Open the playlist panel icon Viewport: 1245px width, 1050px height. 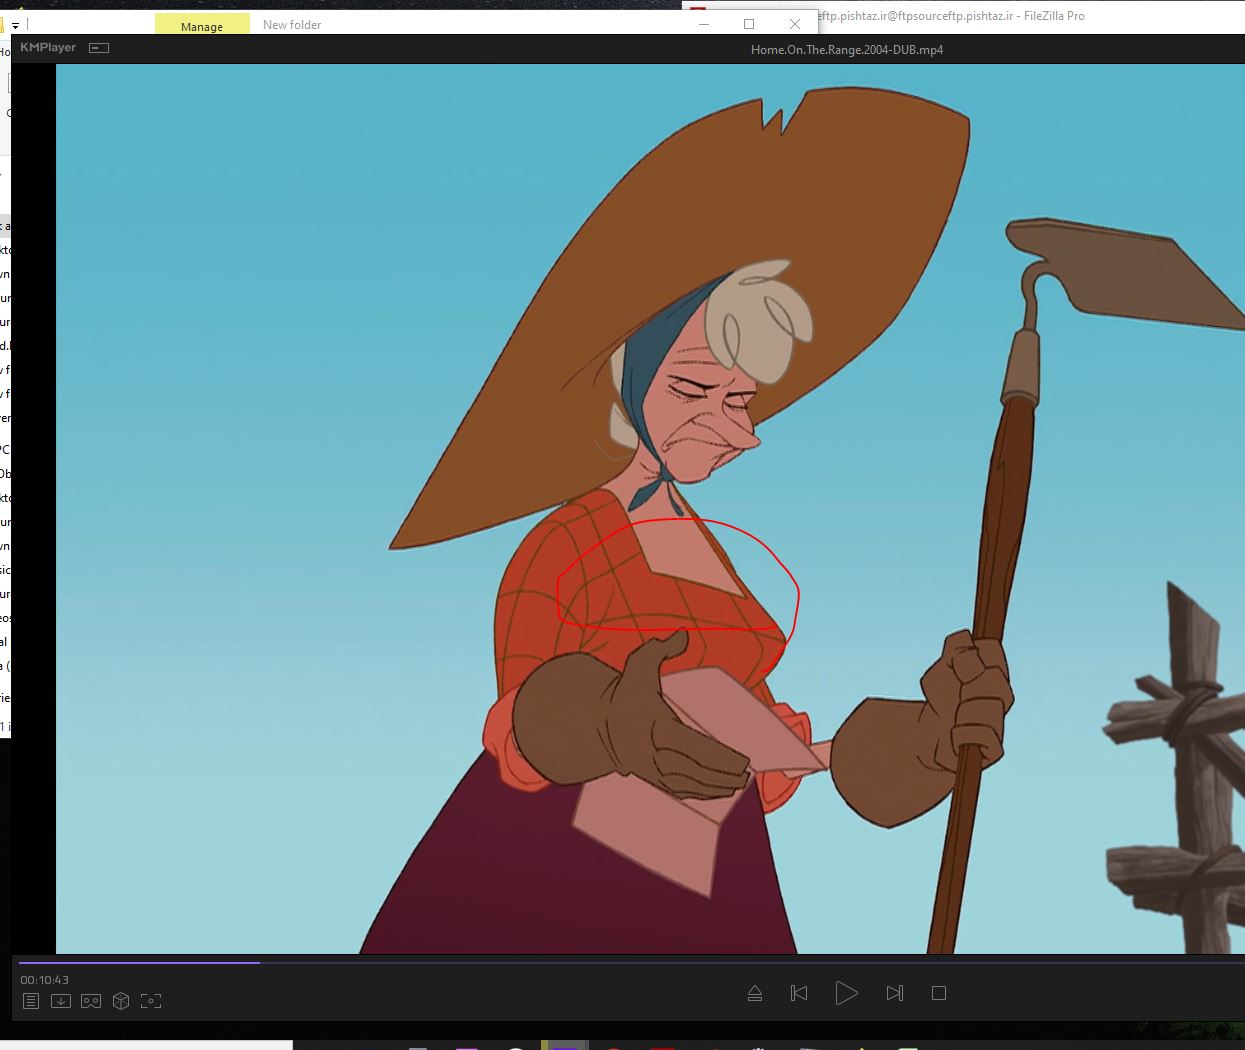[x=31, y=1001]
